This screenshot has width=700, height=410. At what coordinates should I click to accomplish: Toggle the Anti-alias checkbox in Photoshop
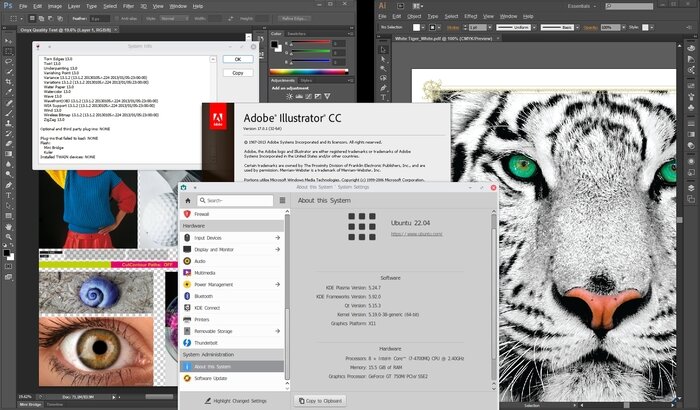pos(117,19)
